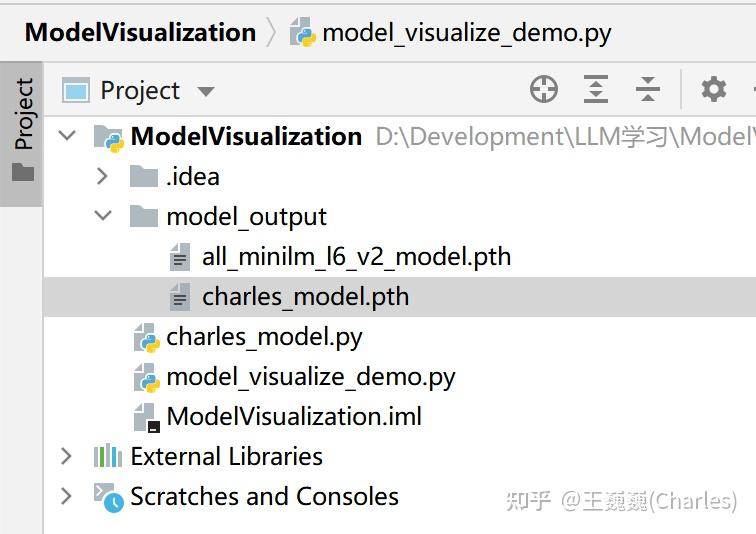Select model_visualize_demo.py in the project tree
756x534 pixels.
point(310,377)
